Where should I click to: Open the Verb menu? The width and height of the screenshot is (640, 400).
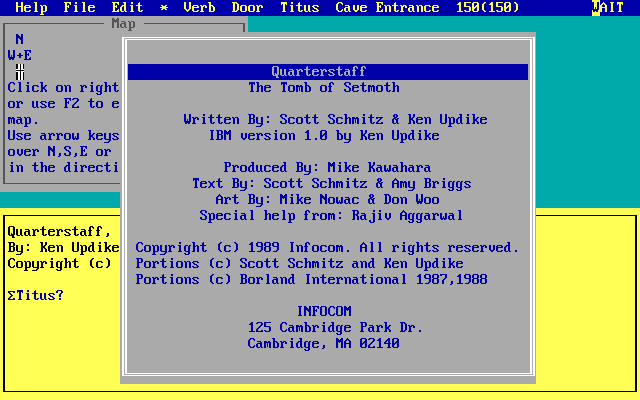point(199,7)
